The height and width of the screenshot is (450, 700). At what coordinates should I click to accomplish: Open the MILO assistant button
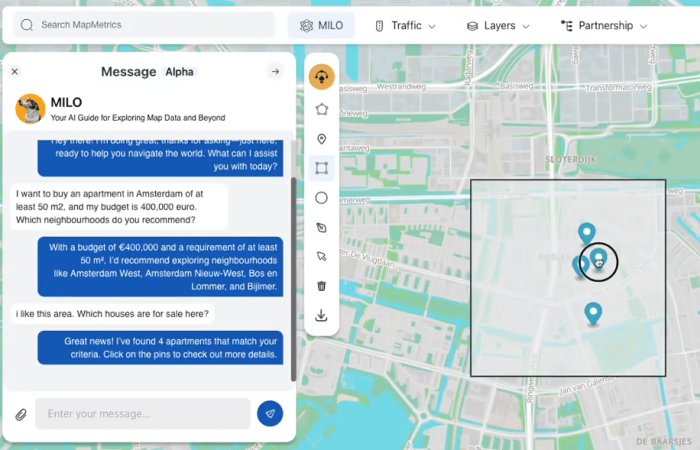coord(321,25)
